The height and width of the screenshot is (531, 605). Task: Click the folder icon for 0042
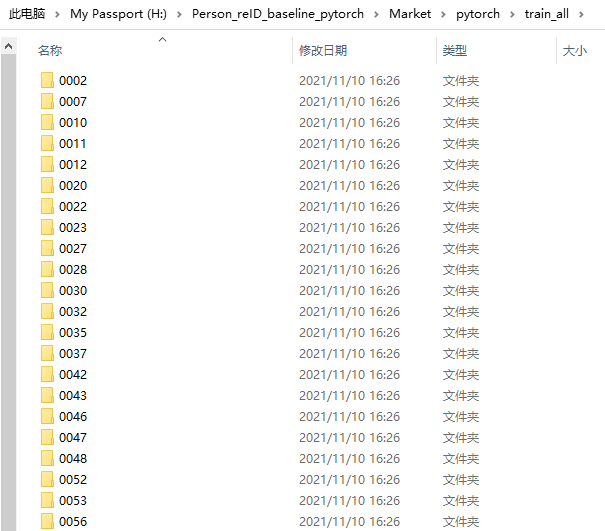(47, 374)
